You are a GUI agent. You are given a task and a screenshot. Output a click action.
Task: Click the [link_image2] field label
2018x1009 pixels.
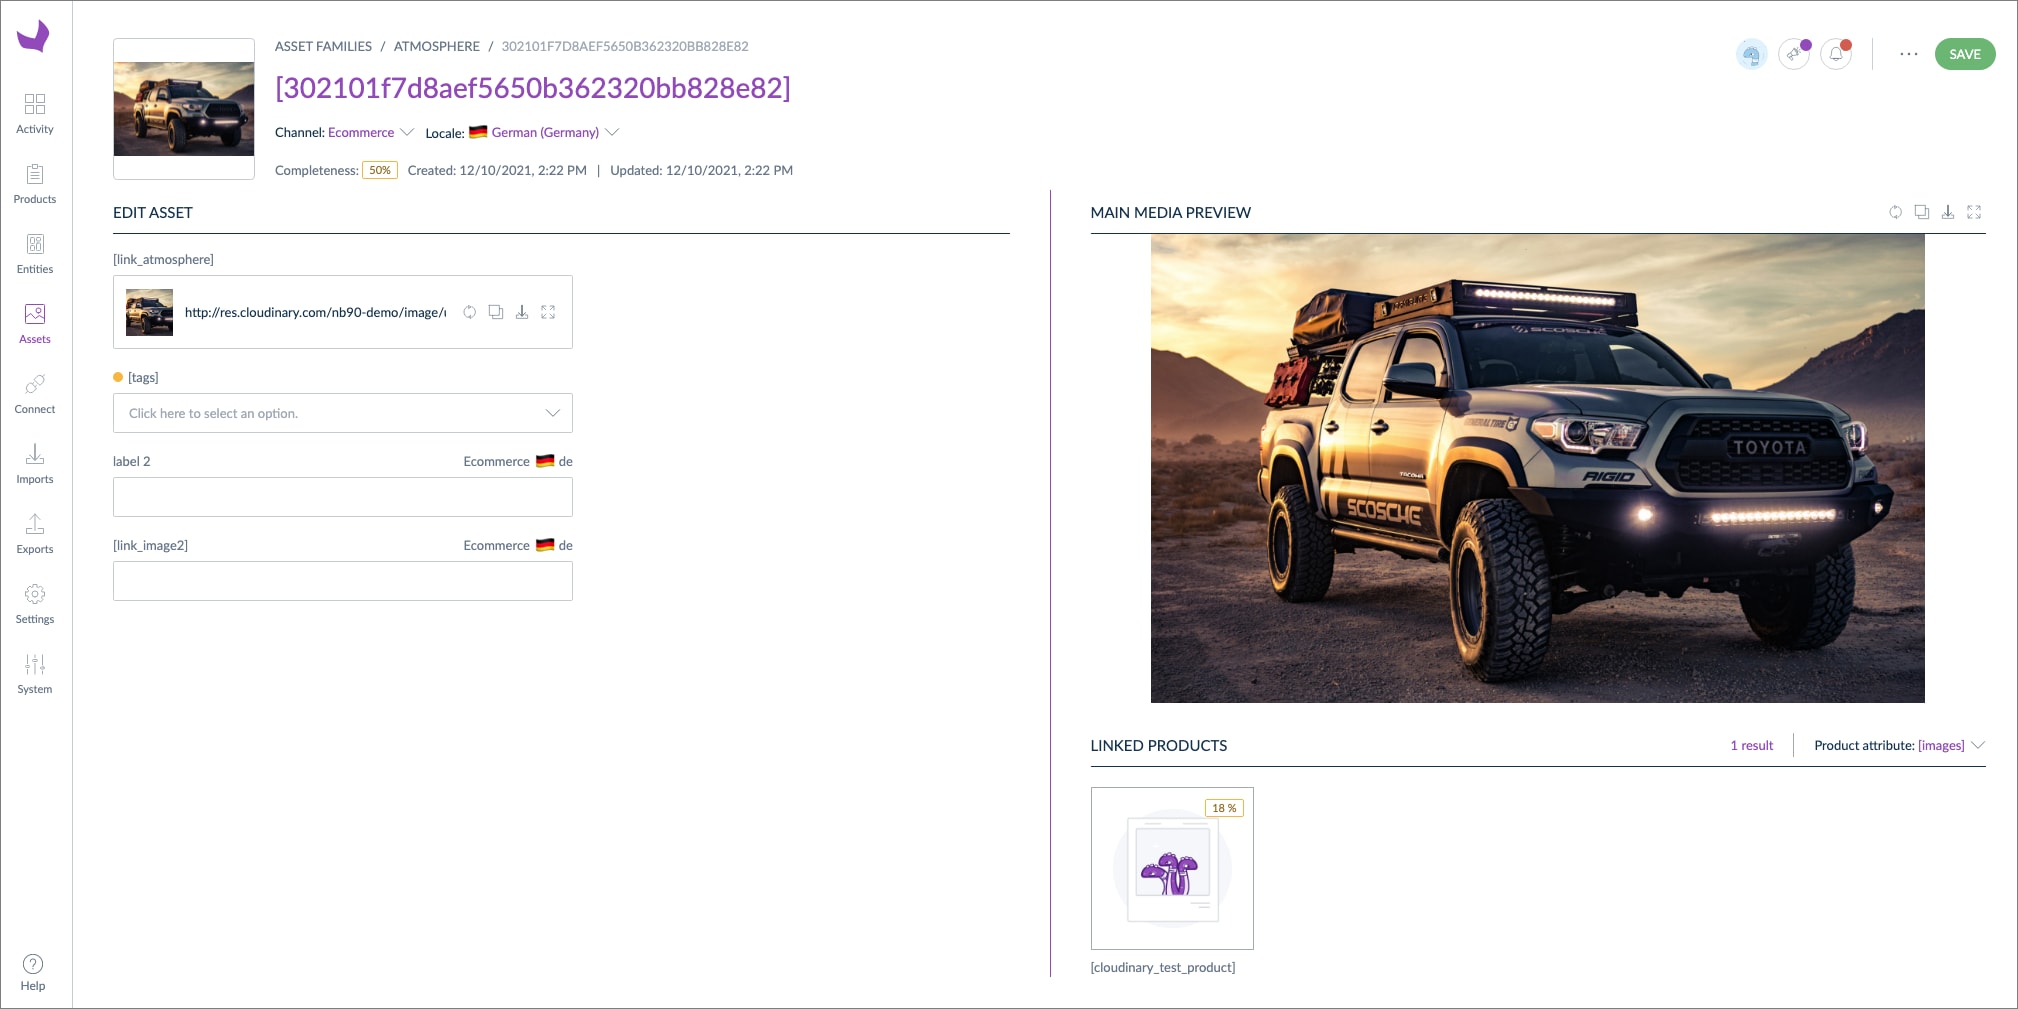tap(150, 545)
